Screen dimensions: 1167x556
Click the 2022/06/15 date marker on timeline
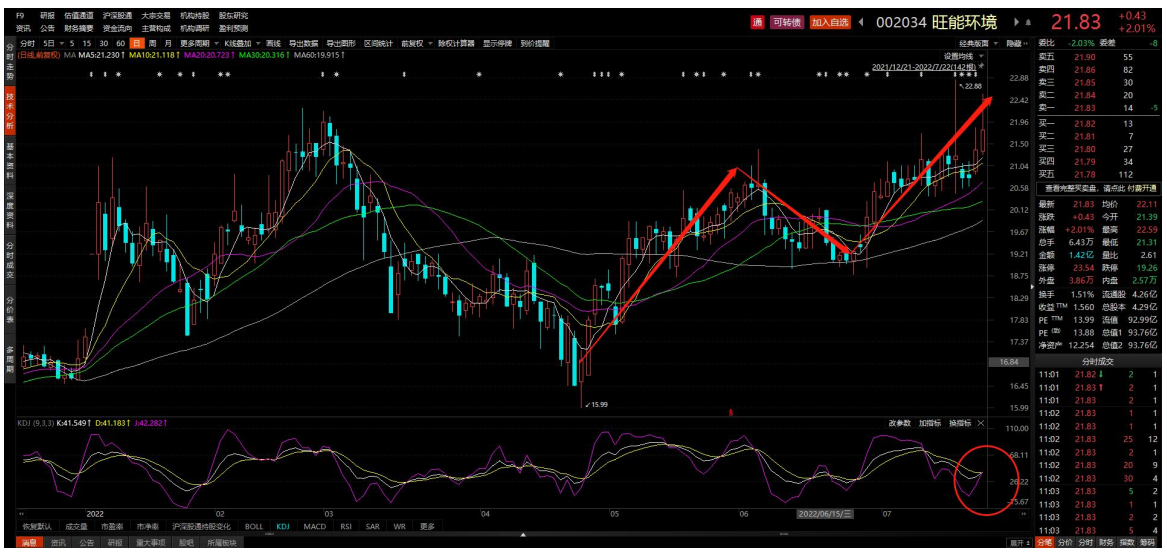(x=824, y=513)
